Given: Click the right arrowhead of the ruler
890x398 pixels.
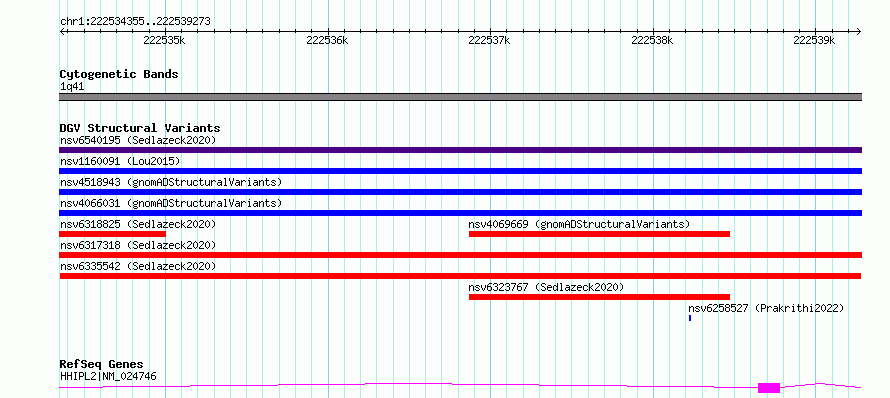Looking at the screenshot, I should pyautogui.click(x=859, y=31).
